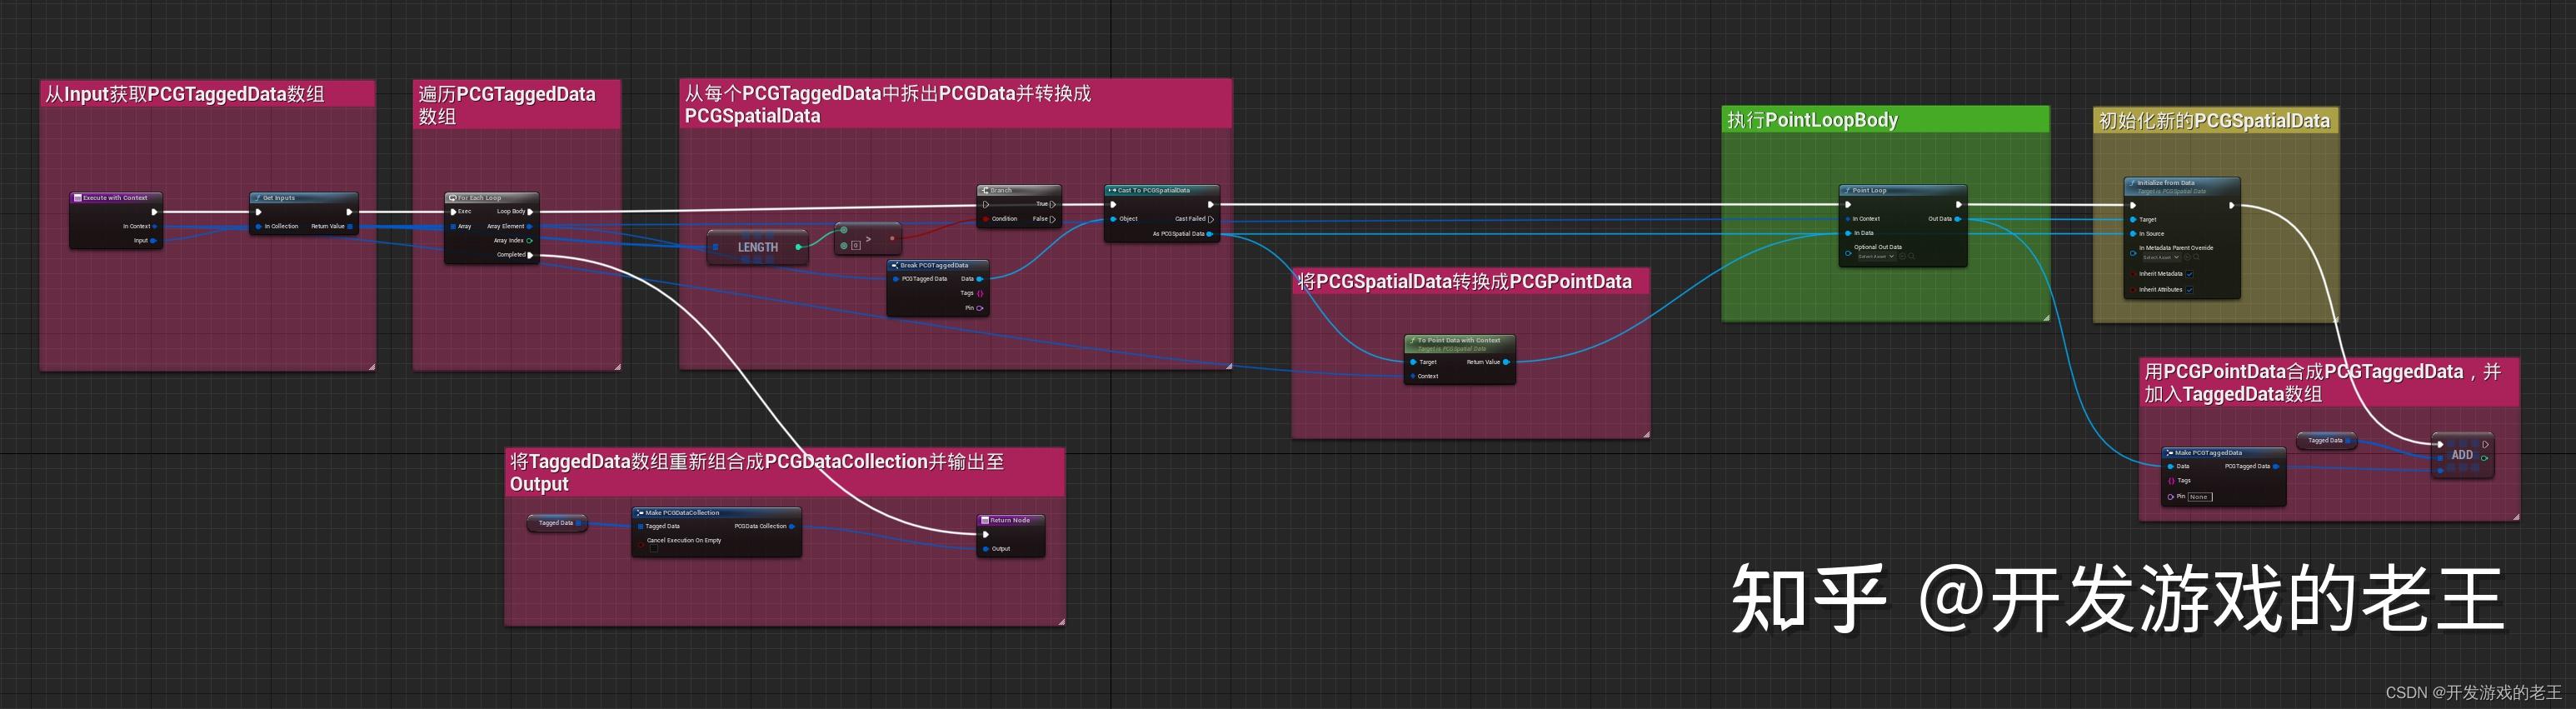Click use-selected-asset arrow under In Metadata Parent Override
2576x709 pixels.
2187,257
